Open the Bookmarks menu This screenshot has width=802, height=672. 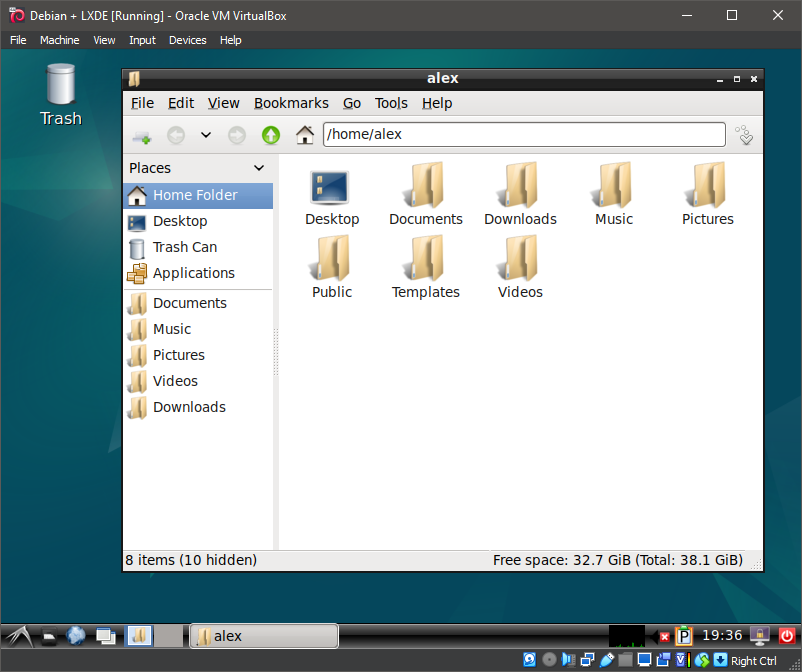click(291, 103)
